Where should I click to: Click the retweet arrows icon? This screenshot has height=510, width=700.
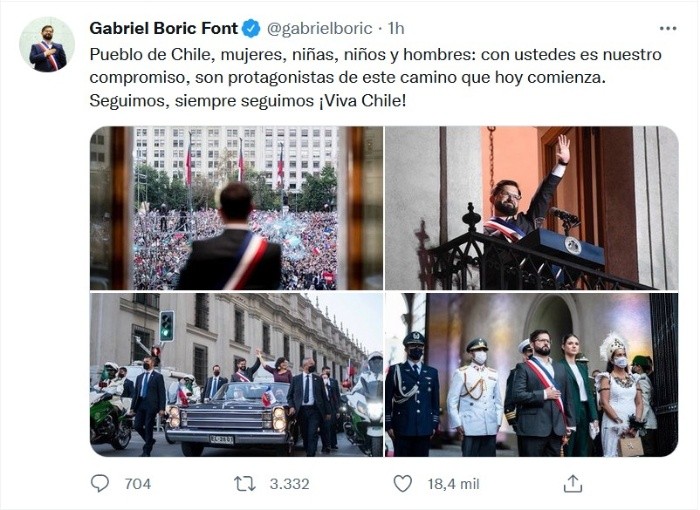coord(245,484)
